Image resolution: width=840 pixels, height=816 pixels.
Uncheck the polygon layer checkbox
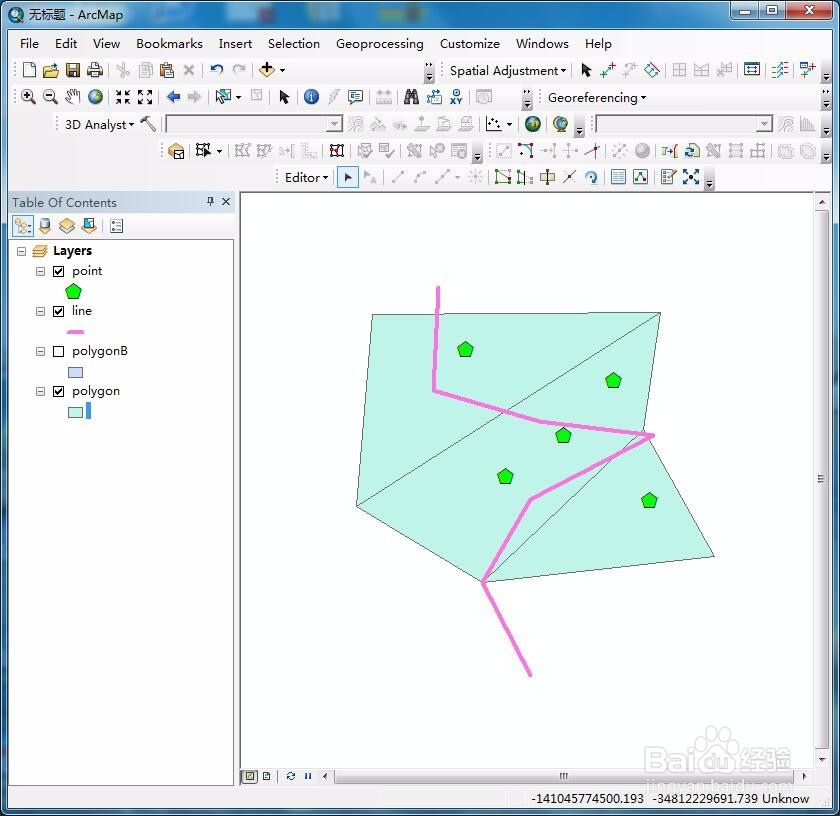[x=58, y=392]
